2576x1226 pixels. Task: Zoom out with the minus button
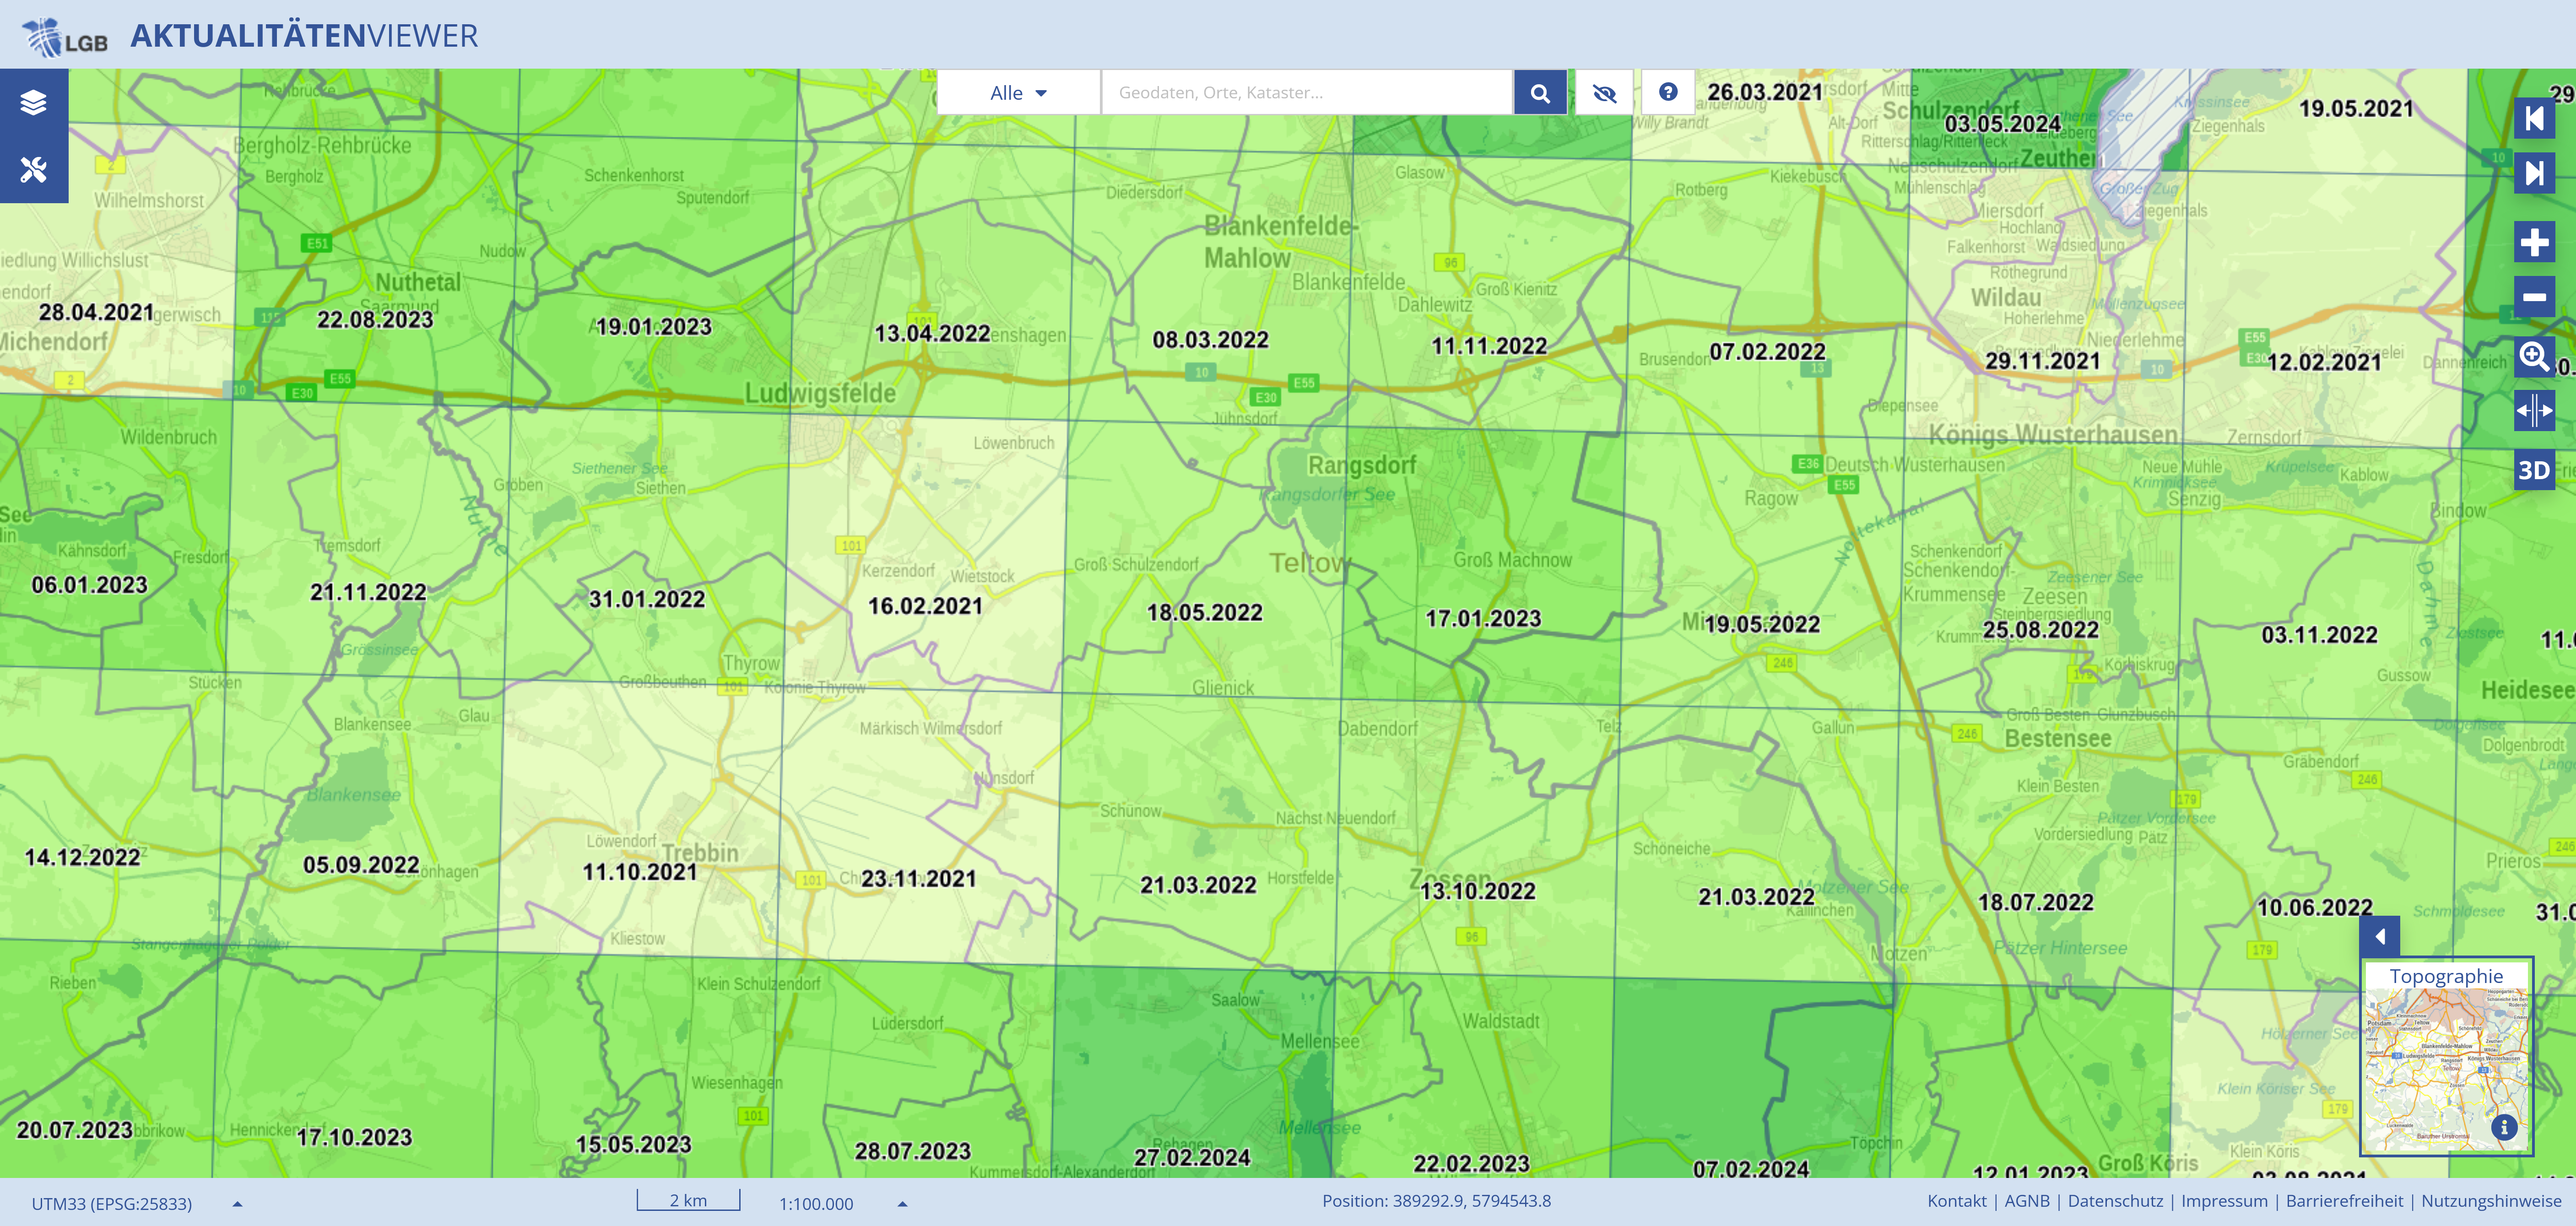click(x=2534, y=297)
